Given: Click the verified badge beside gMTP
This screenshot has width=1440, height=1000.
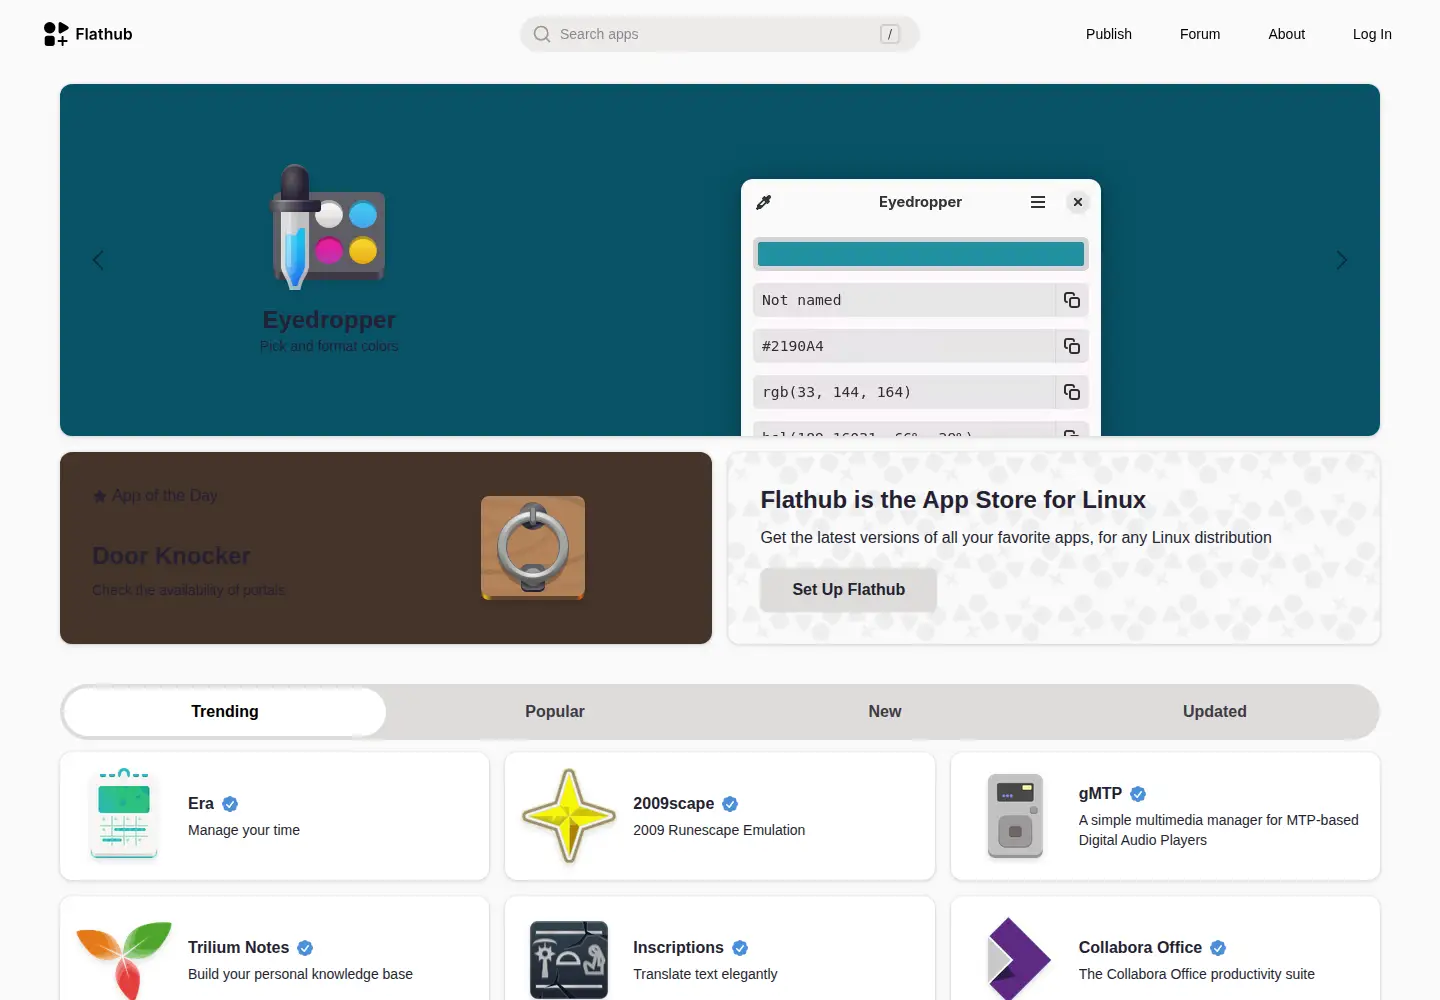Looking at the screenshot, I should click(x=1138, y=794).
